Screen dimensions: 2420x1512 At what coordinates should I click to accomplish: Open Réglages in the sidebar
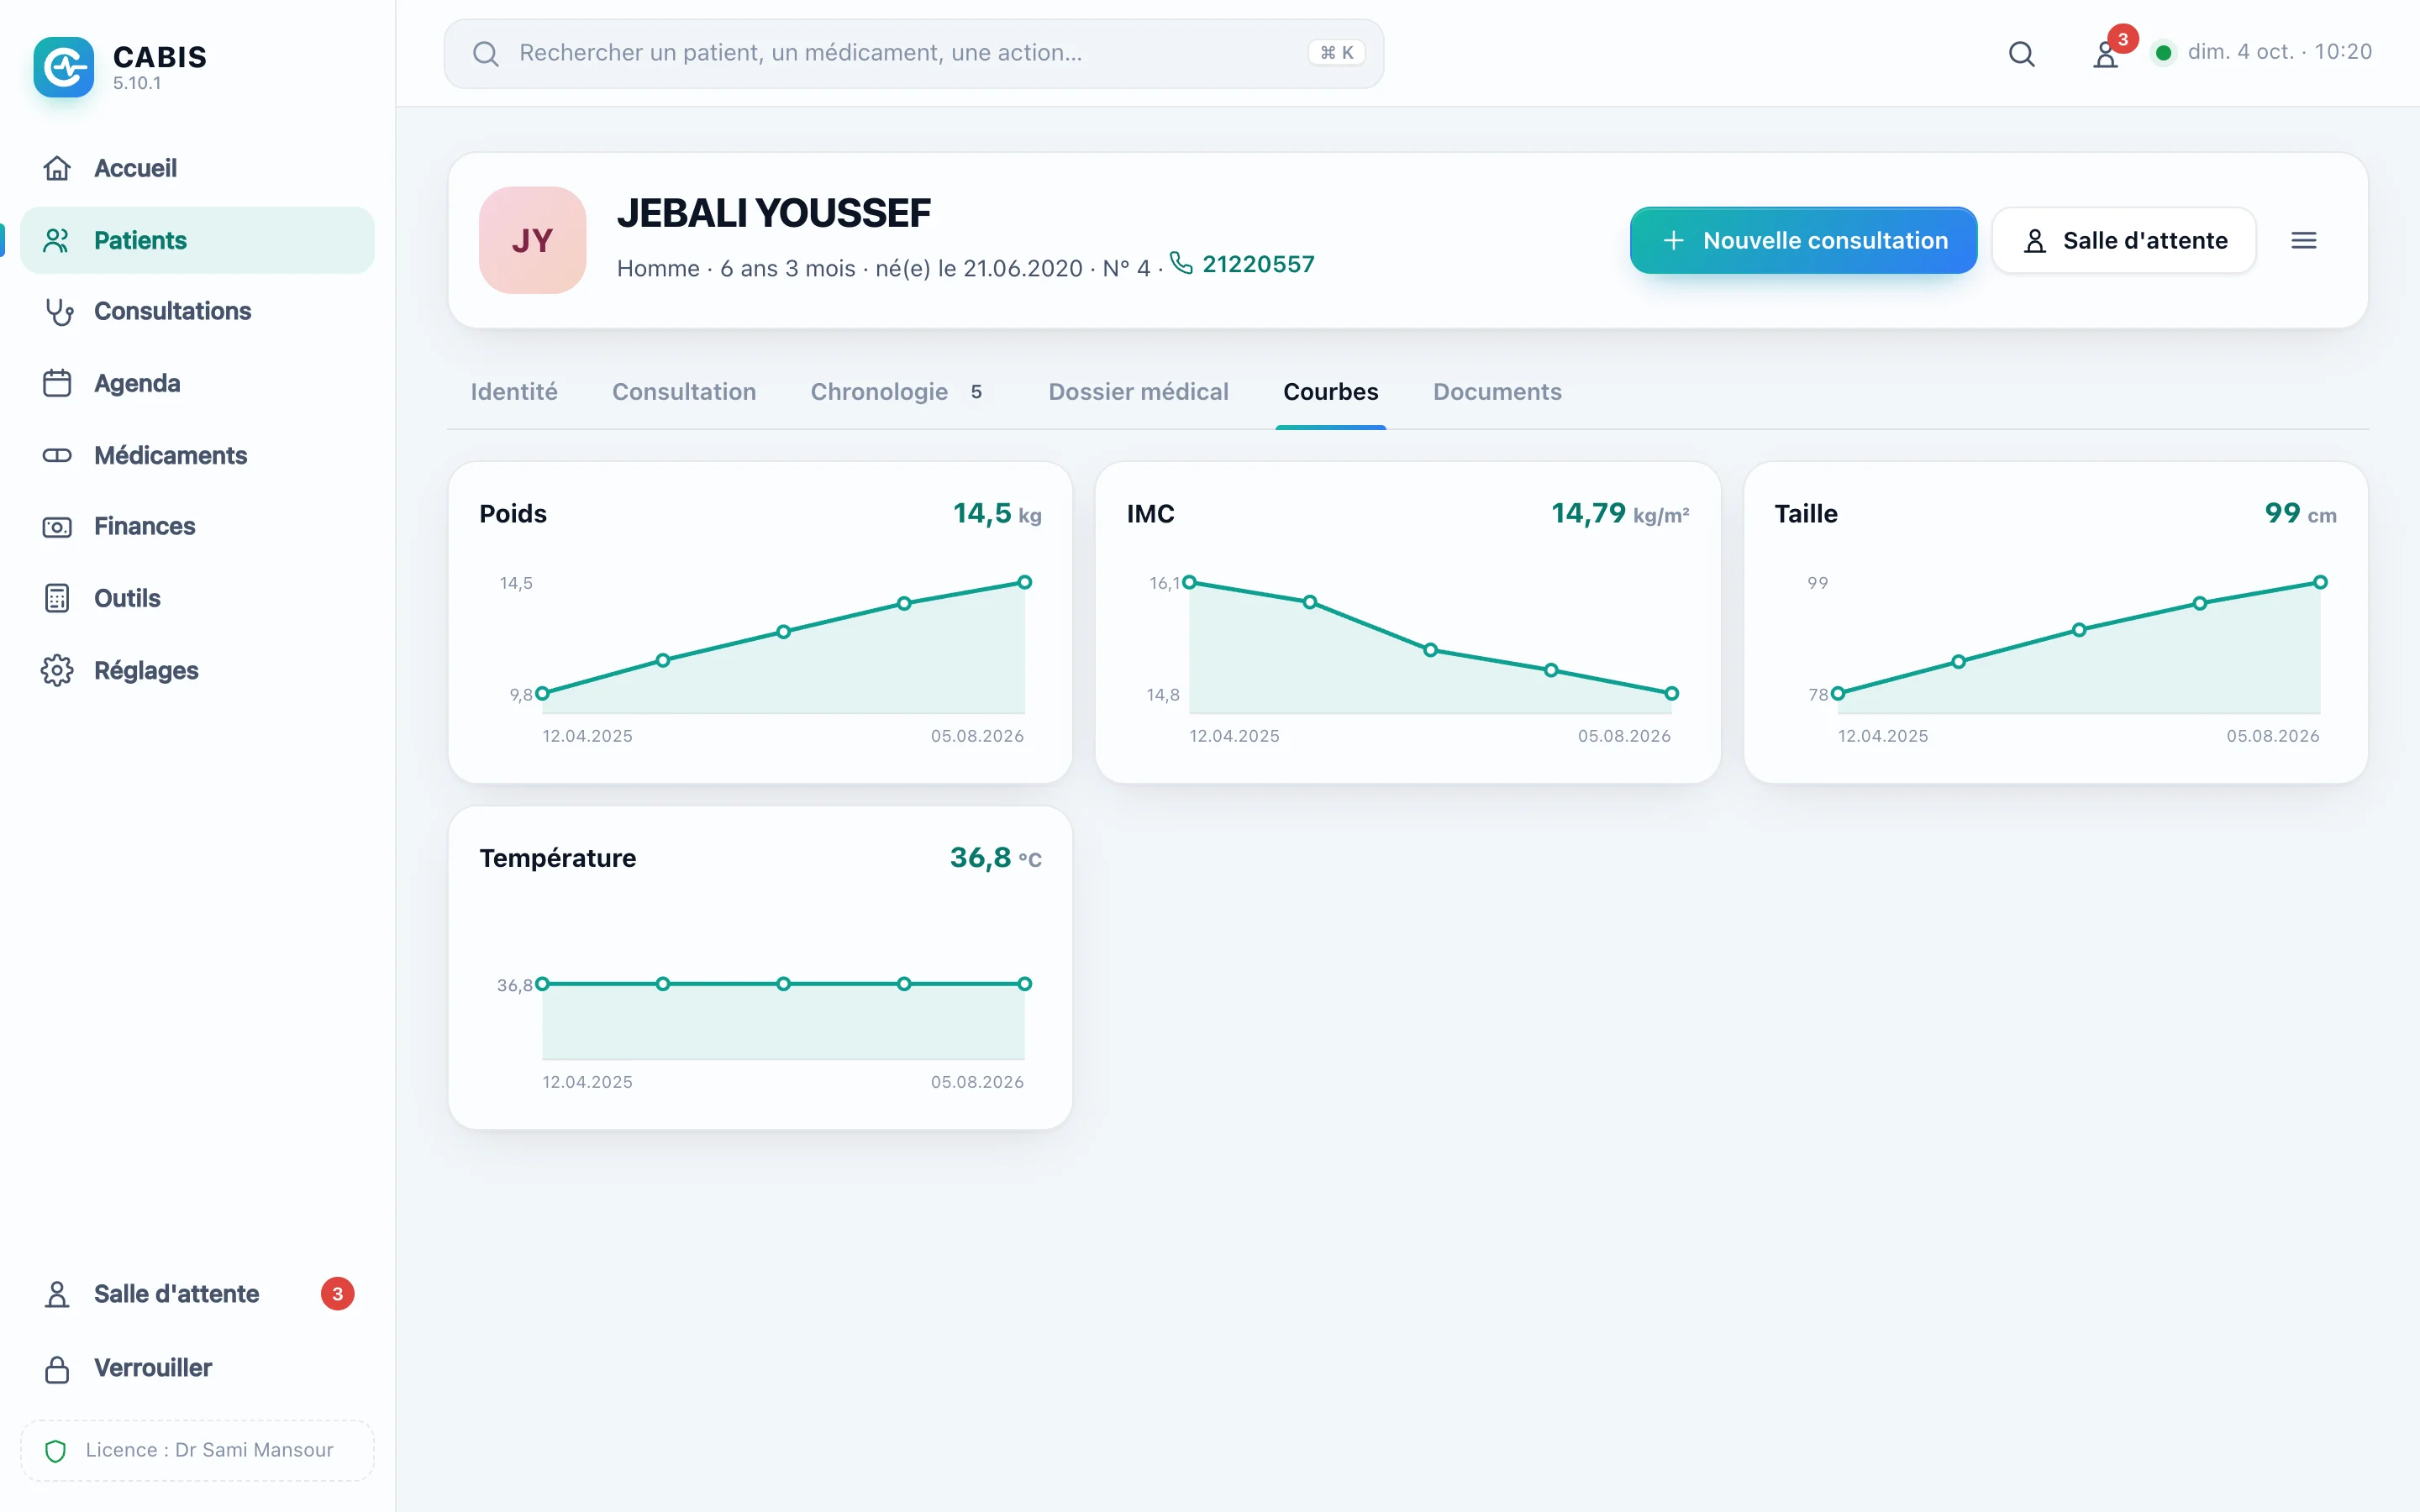coord(197,670)
